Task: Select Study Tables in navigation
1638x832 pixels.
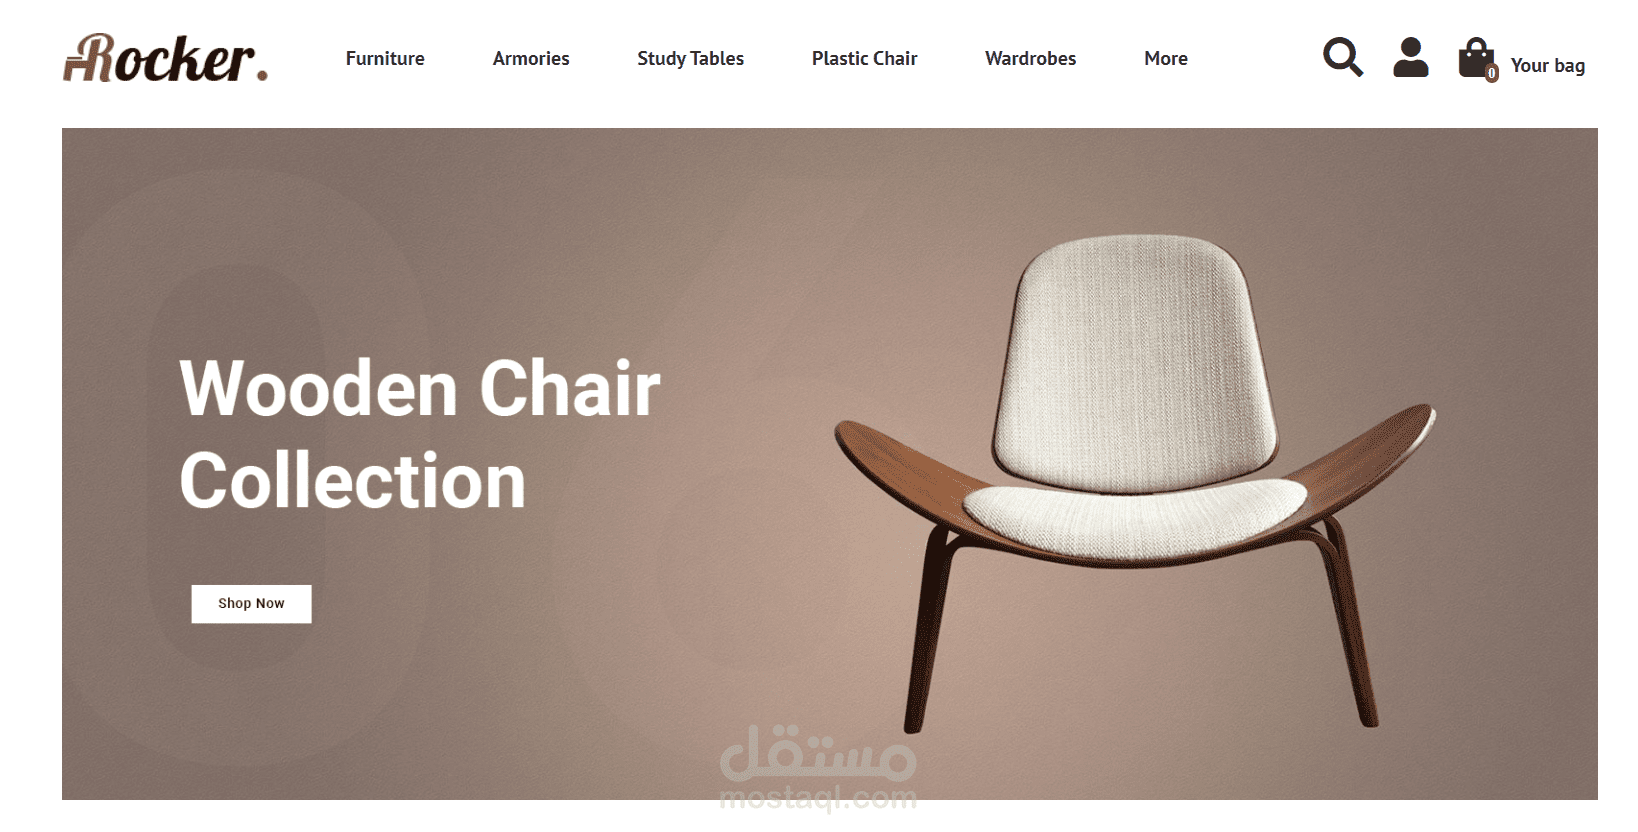Action: 691,59
